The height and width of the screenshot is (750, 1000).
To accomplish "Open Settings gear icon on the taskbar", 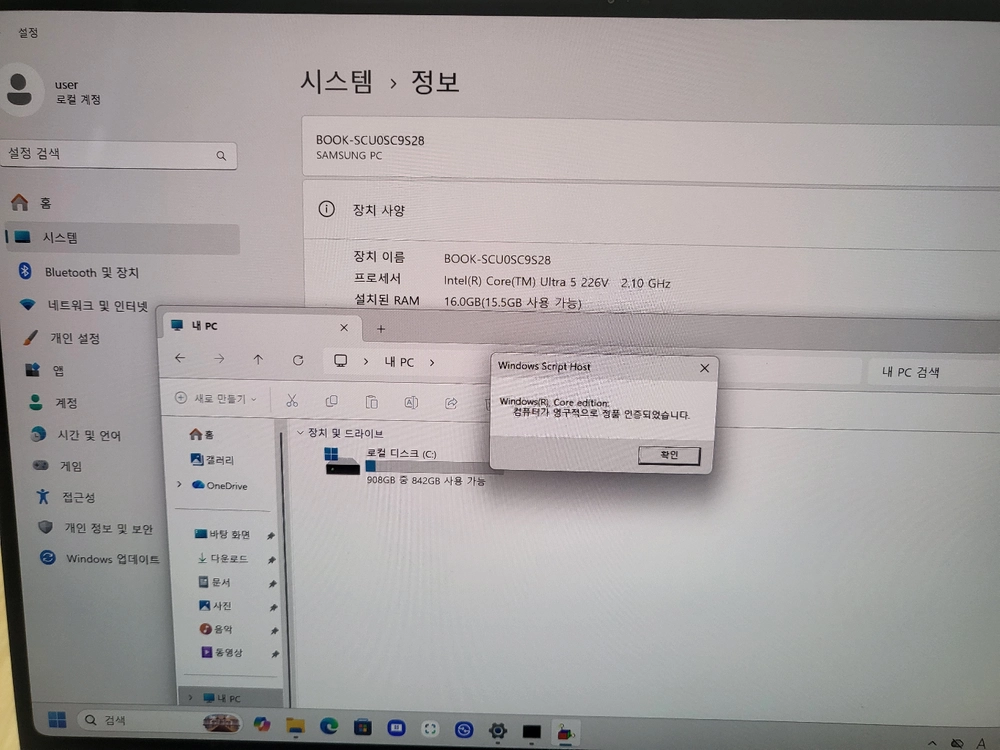I will tap(497, 731).
